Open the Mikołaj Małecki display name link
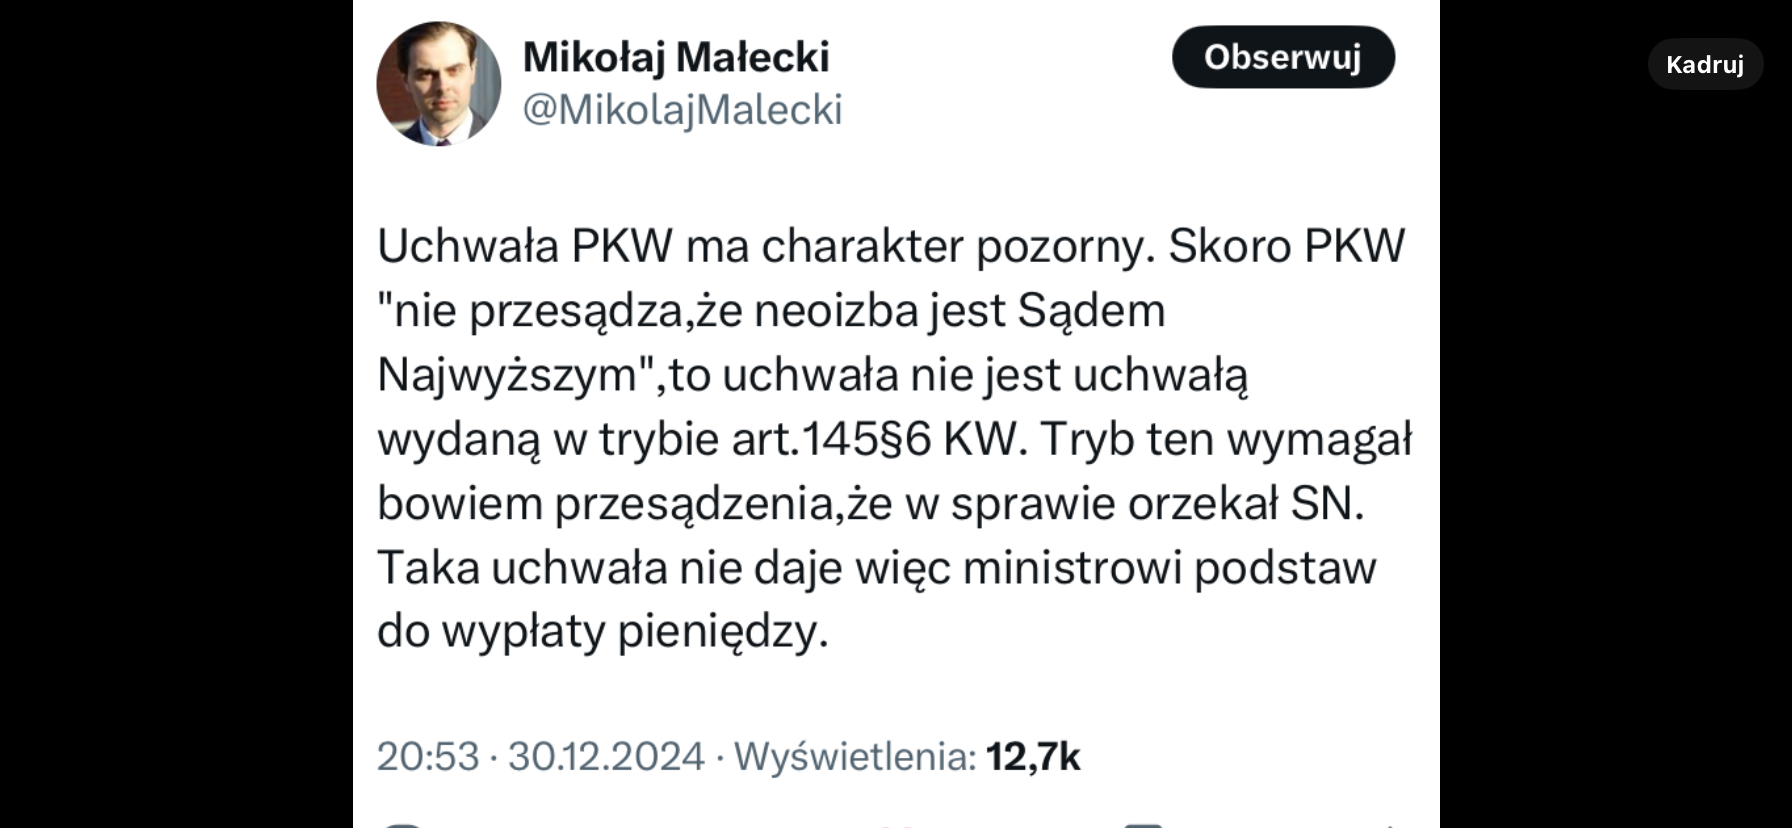The height and width of the screenshot is (828, 1792). pos(676,57)
